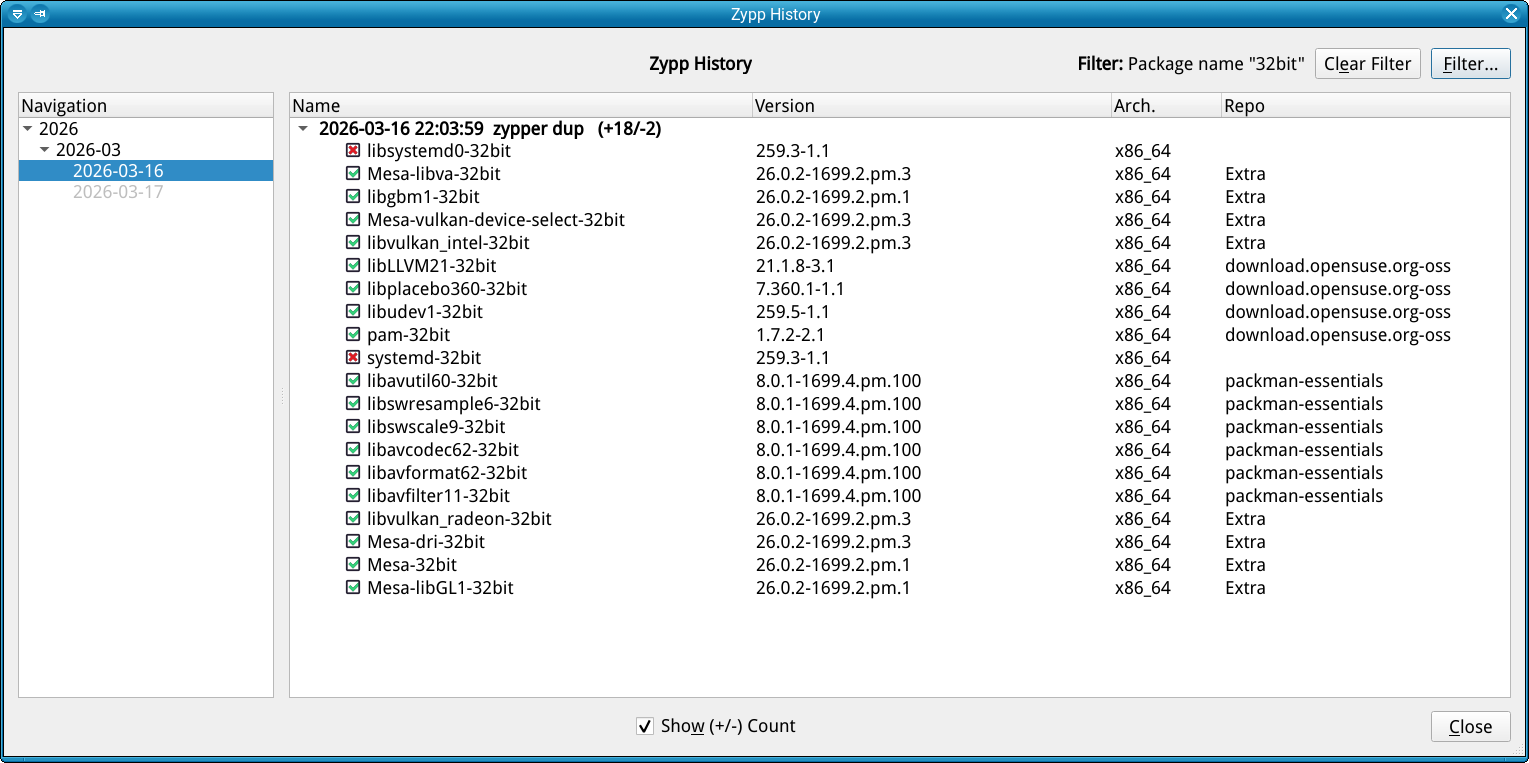Collapse the zypper dup transaction group

303,129
